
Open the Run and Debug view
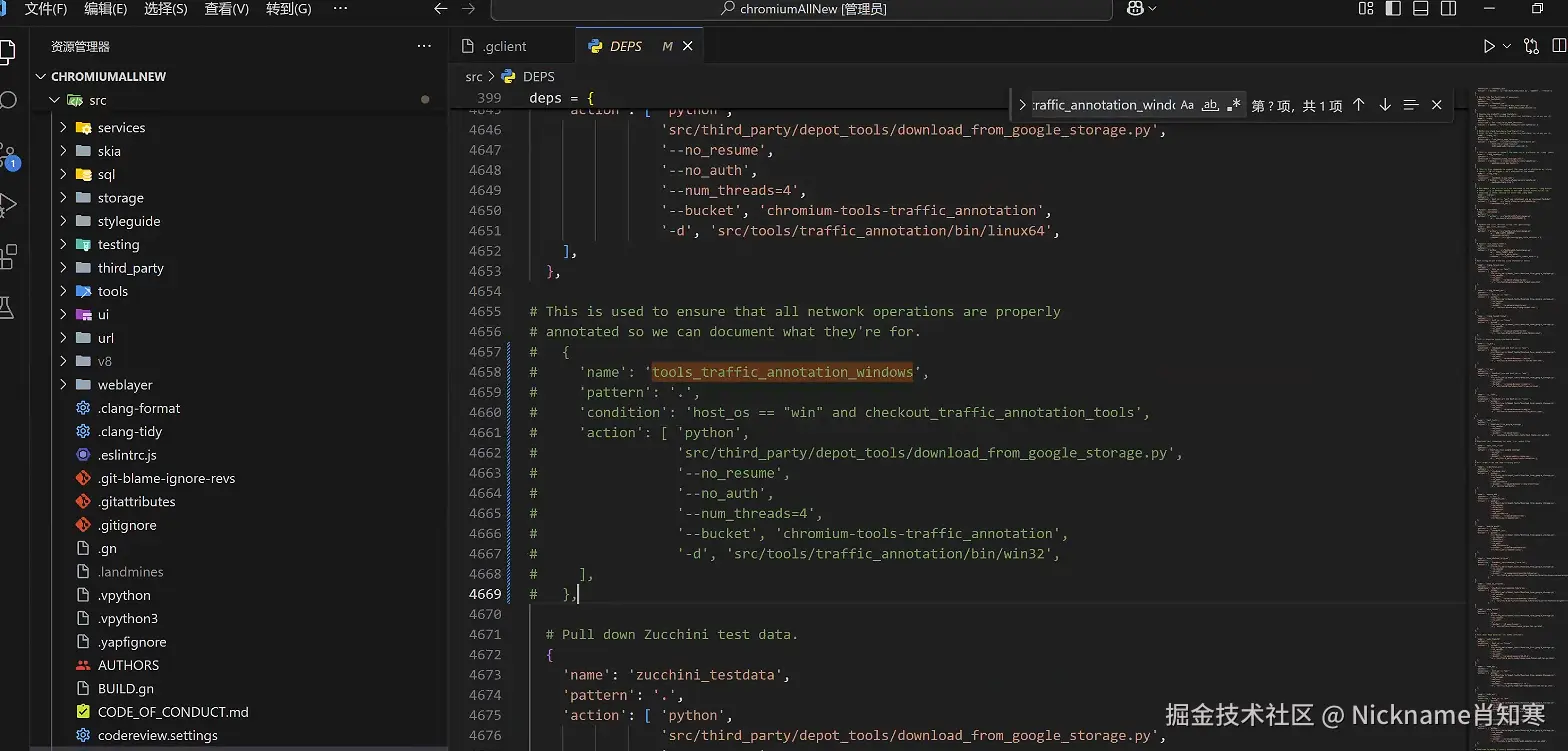(8, 205)
